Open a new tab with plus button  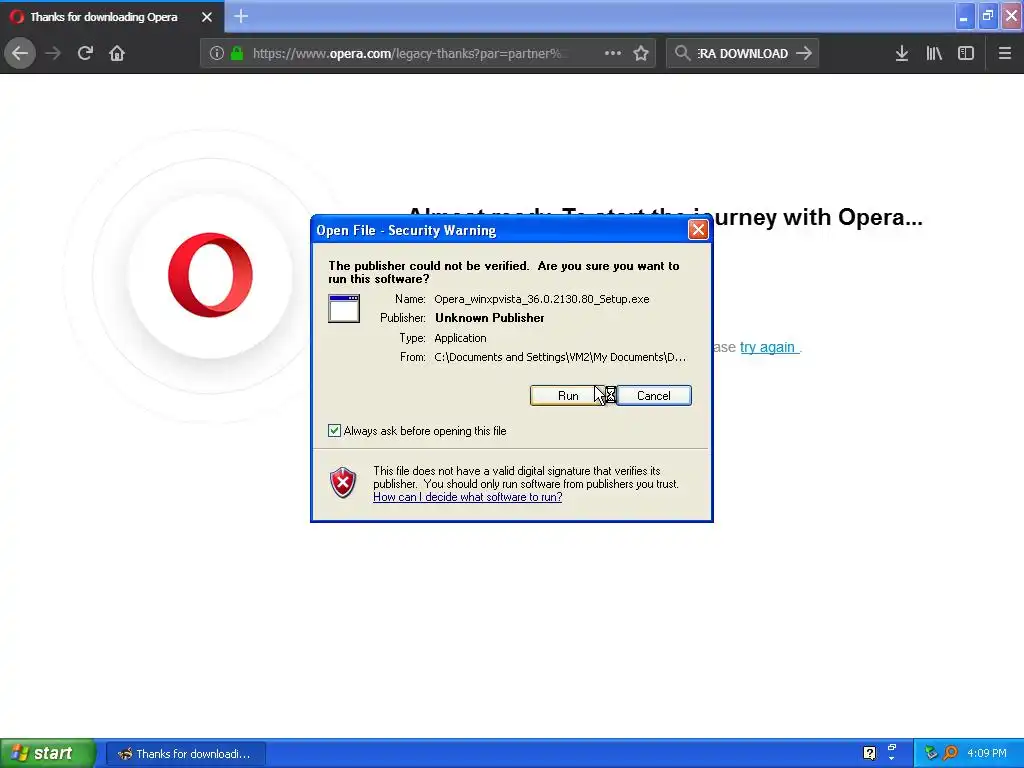tap(241, 16)
